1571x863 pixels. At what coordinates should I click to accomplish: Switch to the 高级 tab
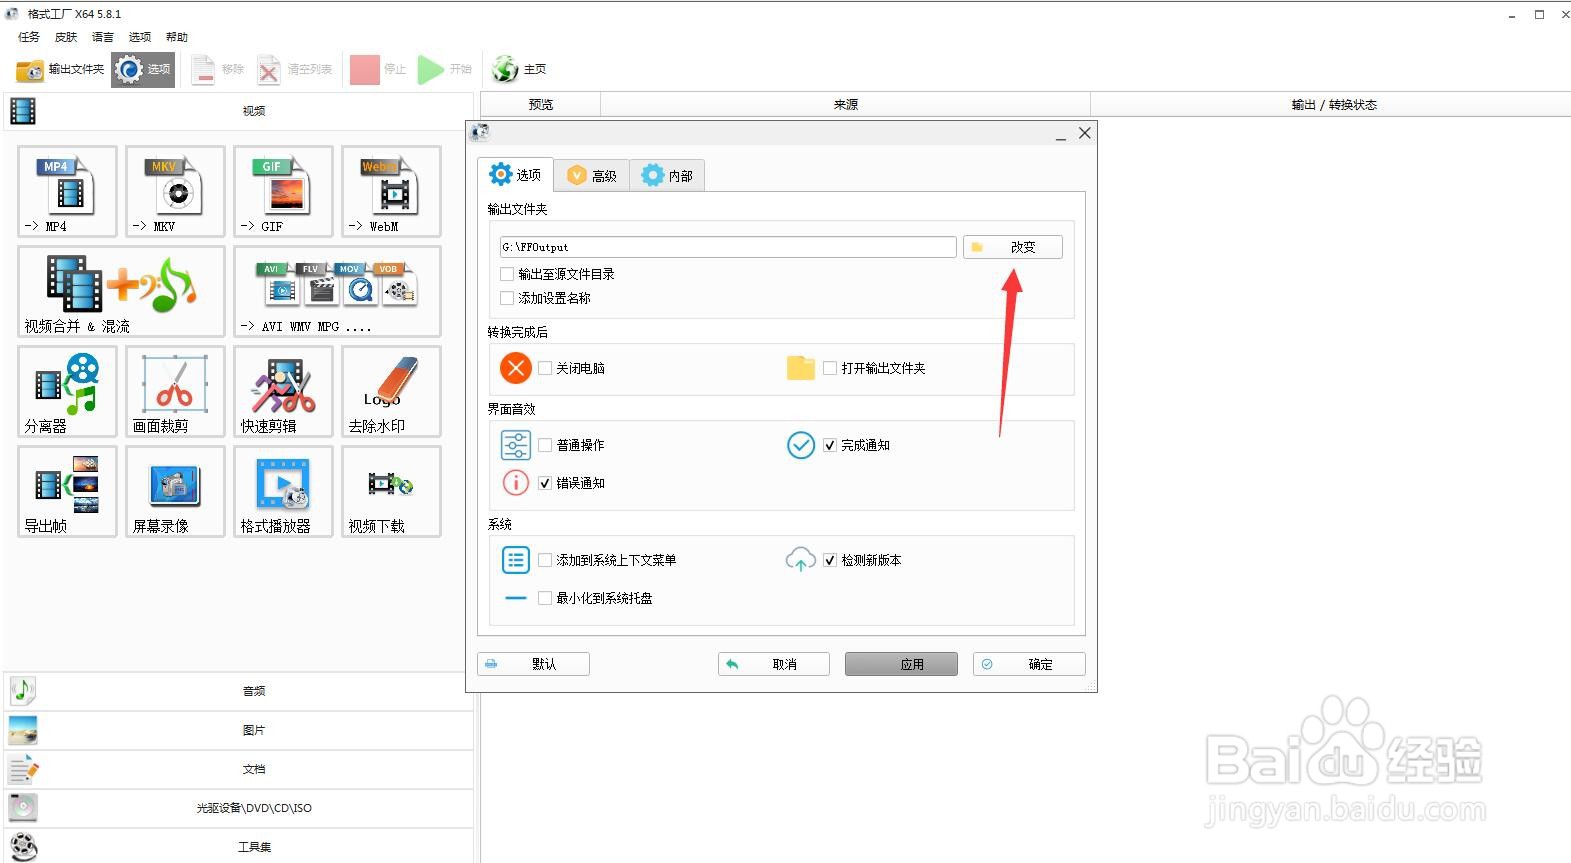(591, 175)
